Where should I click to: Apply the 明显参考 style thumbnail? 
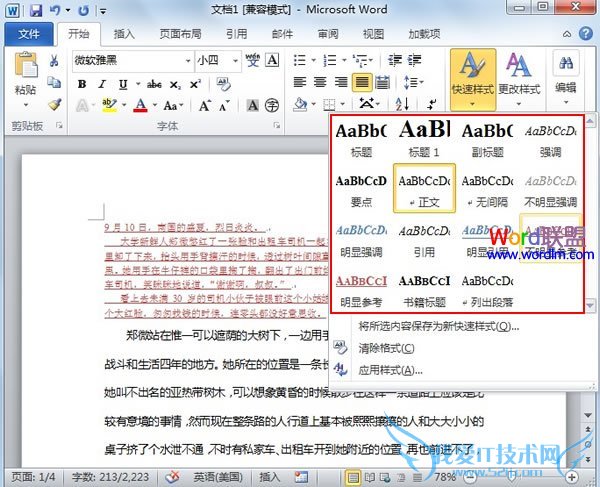tap(361, 291)
